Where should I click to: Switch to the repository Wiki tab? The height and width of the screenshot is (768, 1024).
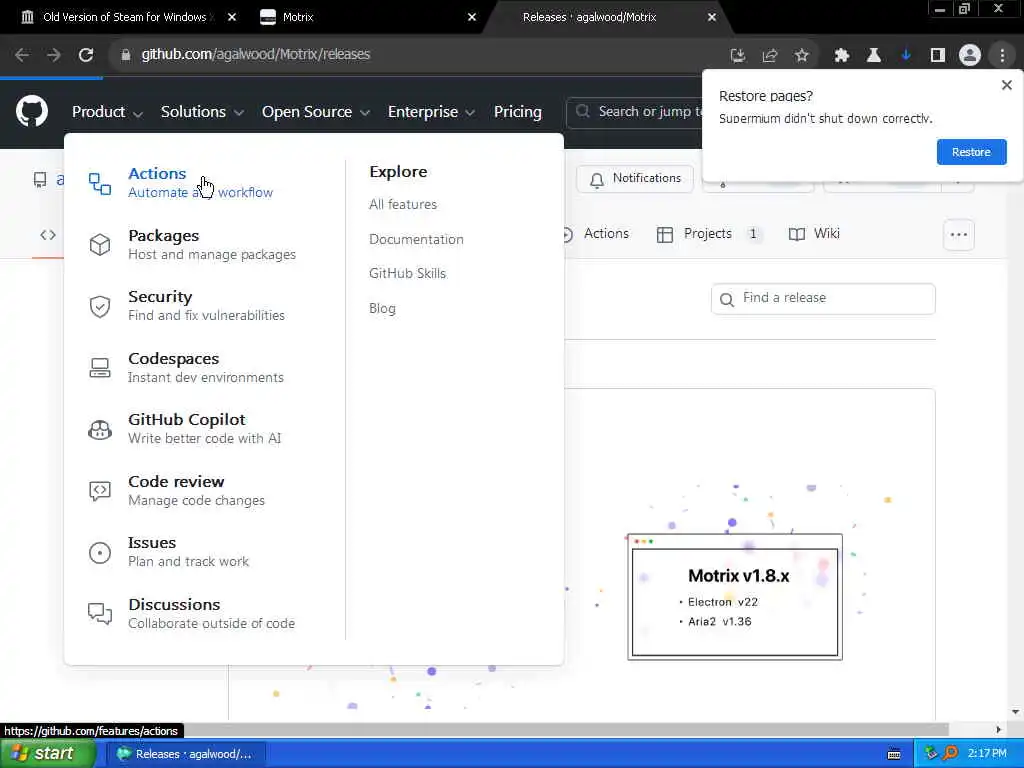point(814,234)
